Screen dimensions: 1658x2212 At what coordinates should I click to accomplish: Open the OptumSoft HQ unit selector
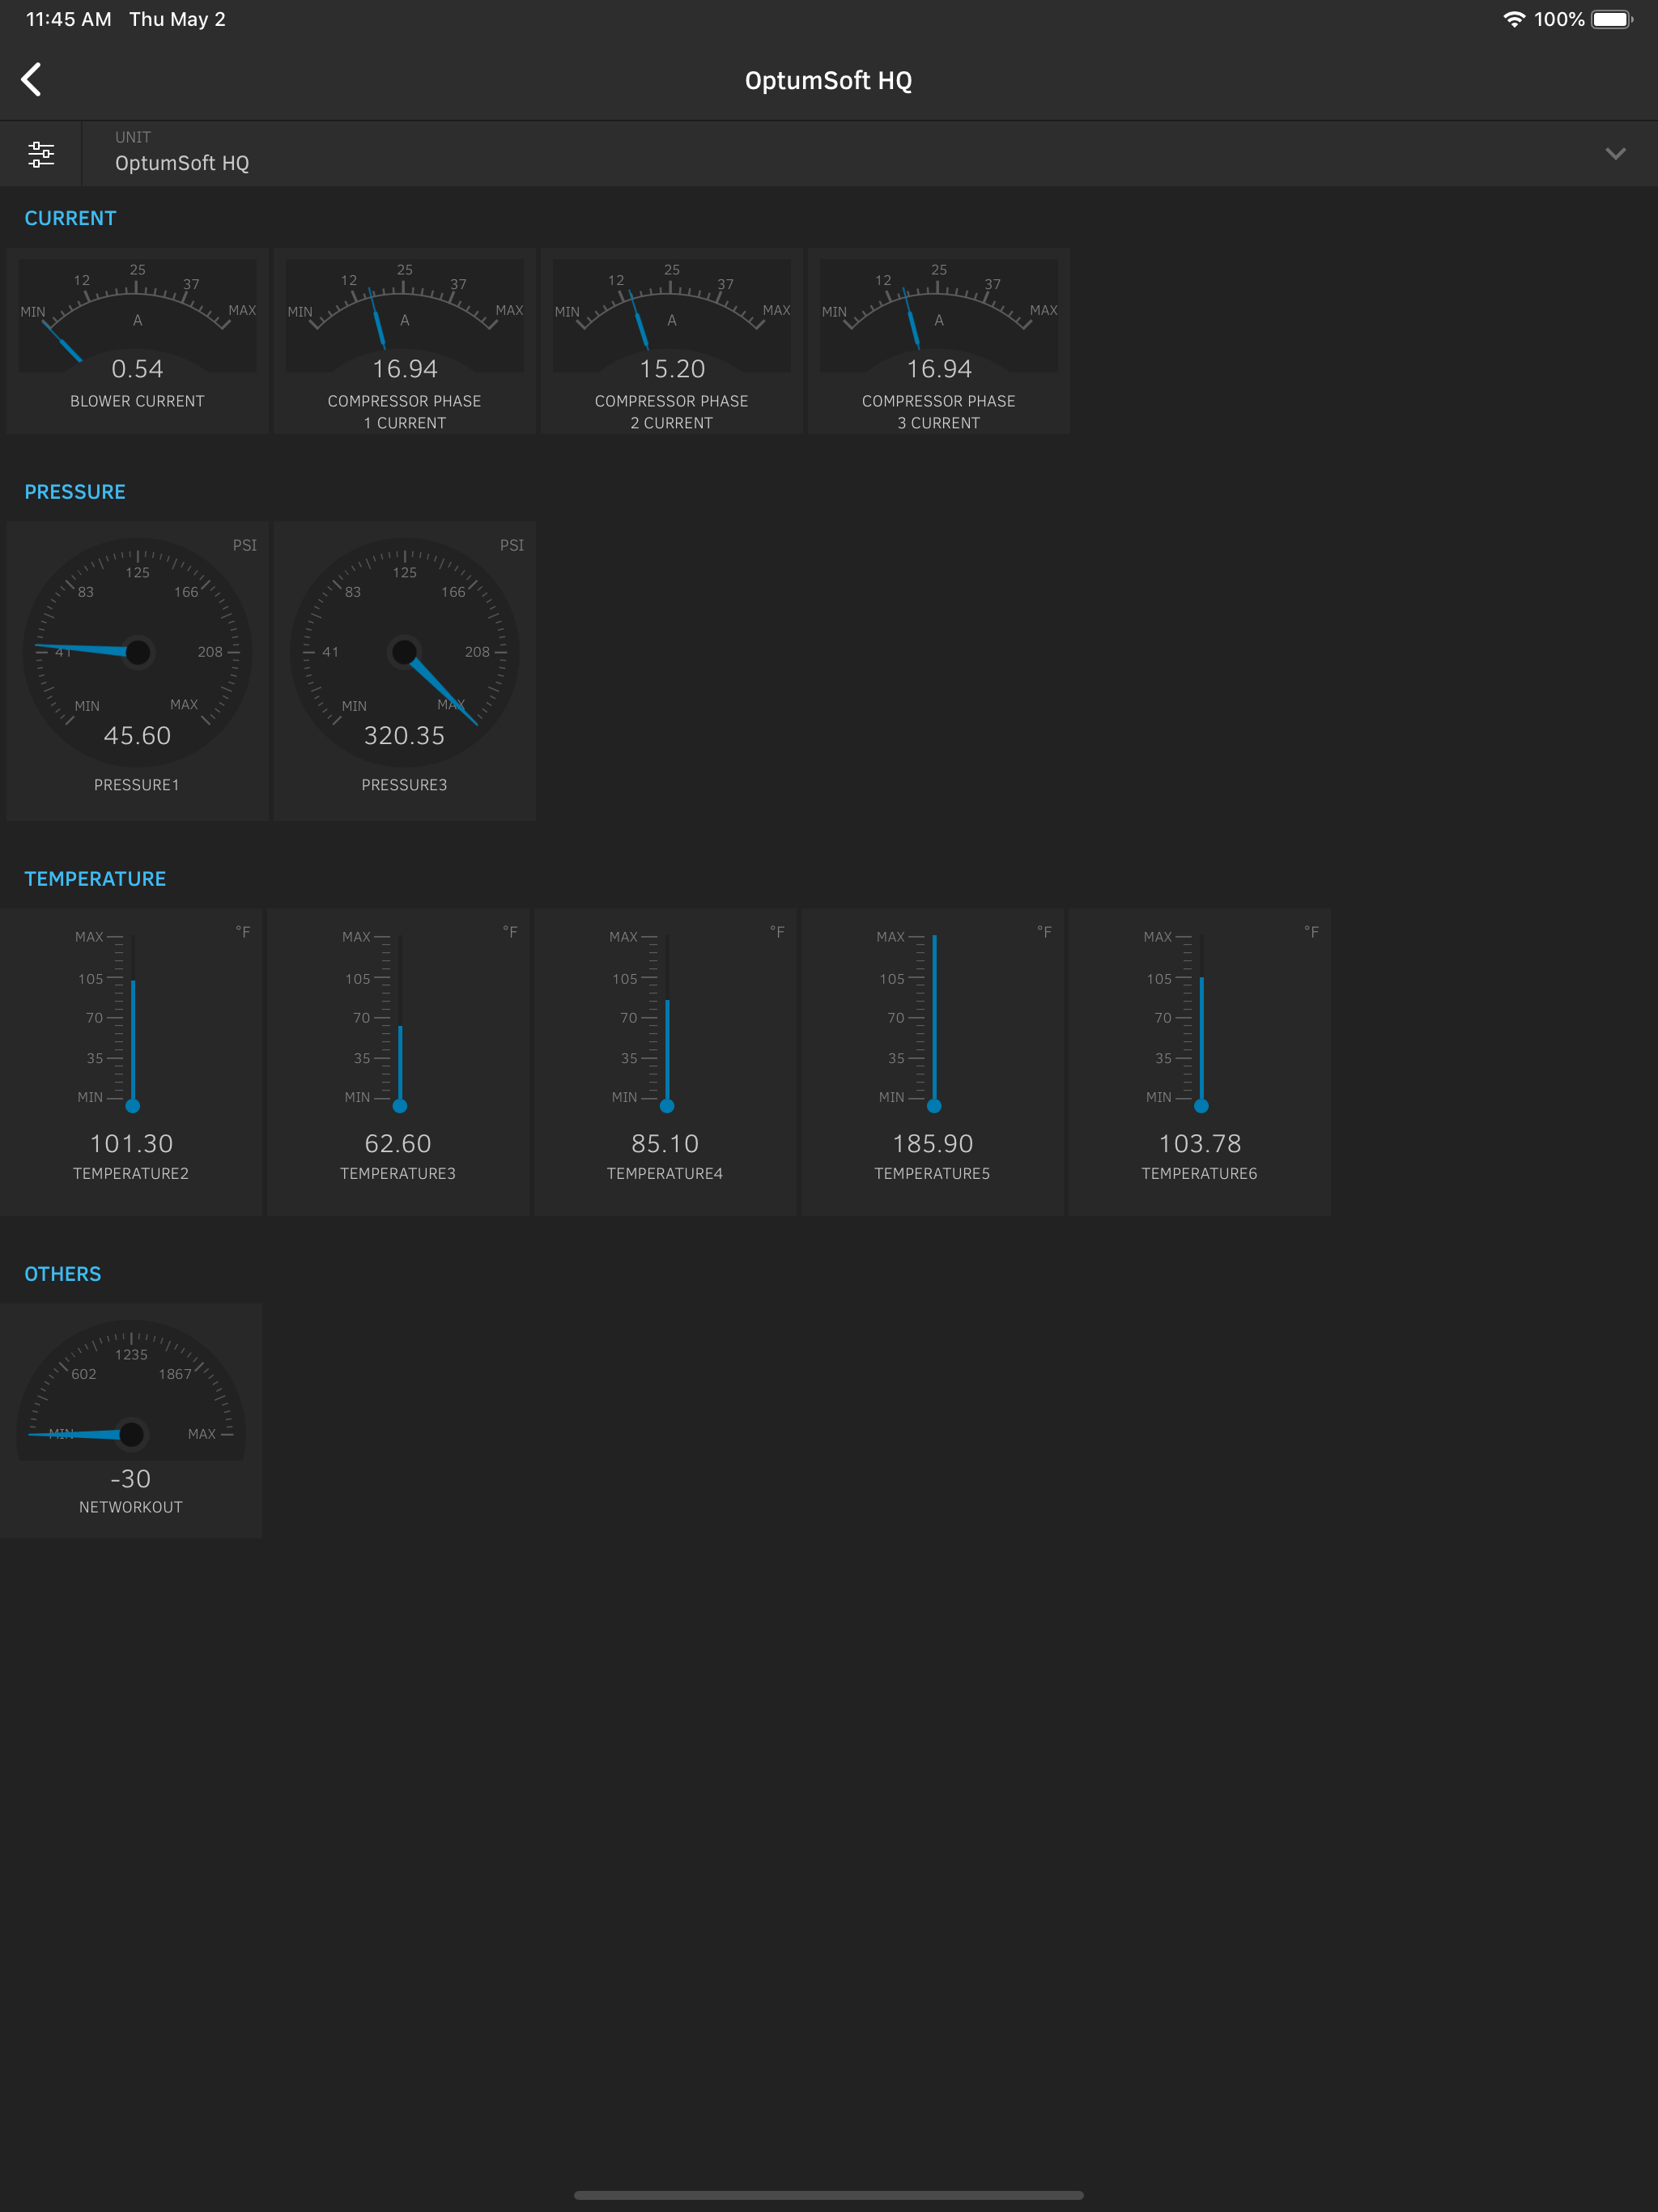coord(869,154)
